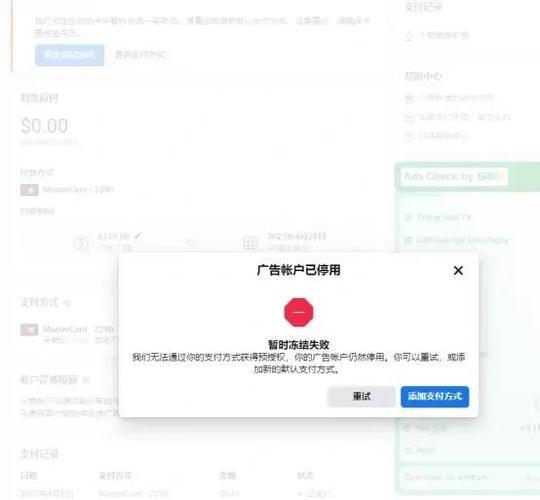Screen dimensions: 540x500
Task: Click the first help link icon under 帮助中心
Action: click(409, 98)
